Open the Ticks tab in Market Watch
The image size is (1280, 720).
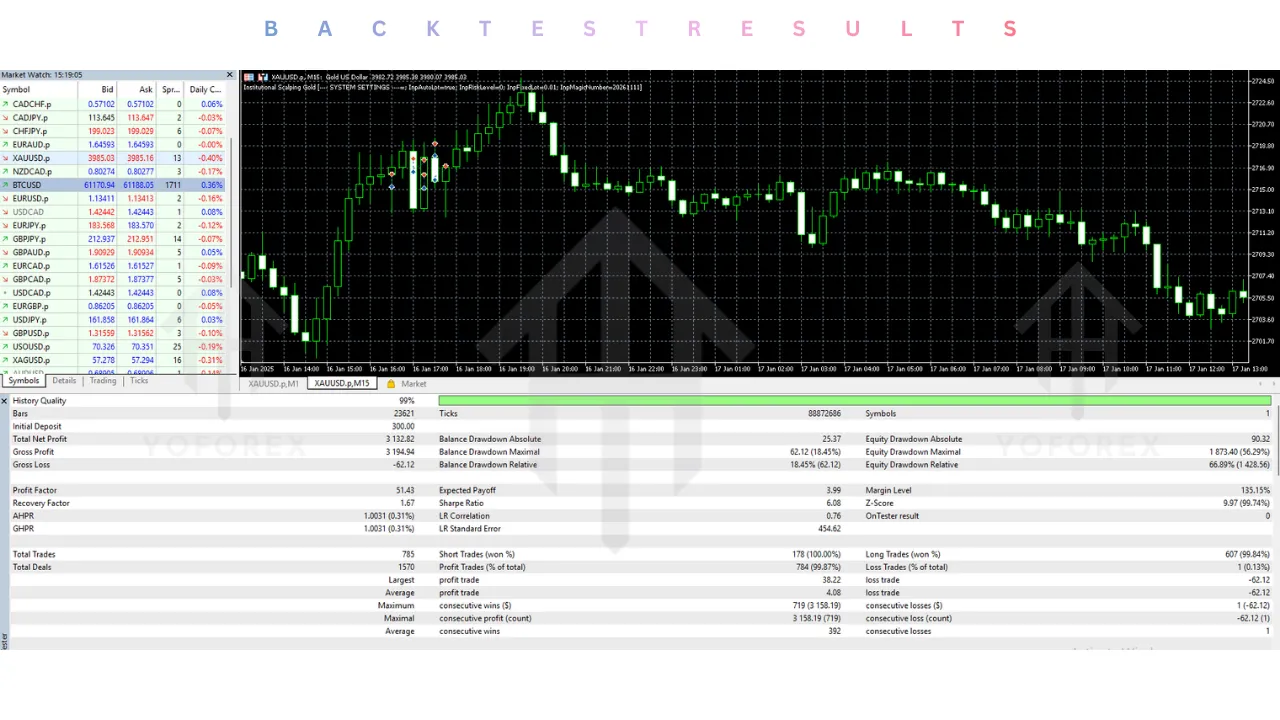139,381
